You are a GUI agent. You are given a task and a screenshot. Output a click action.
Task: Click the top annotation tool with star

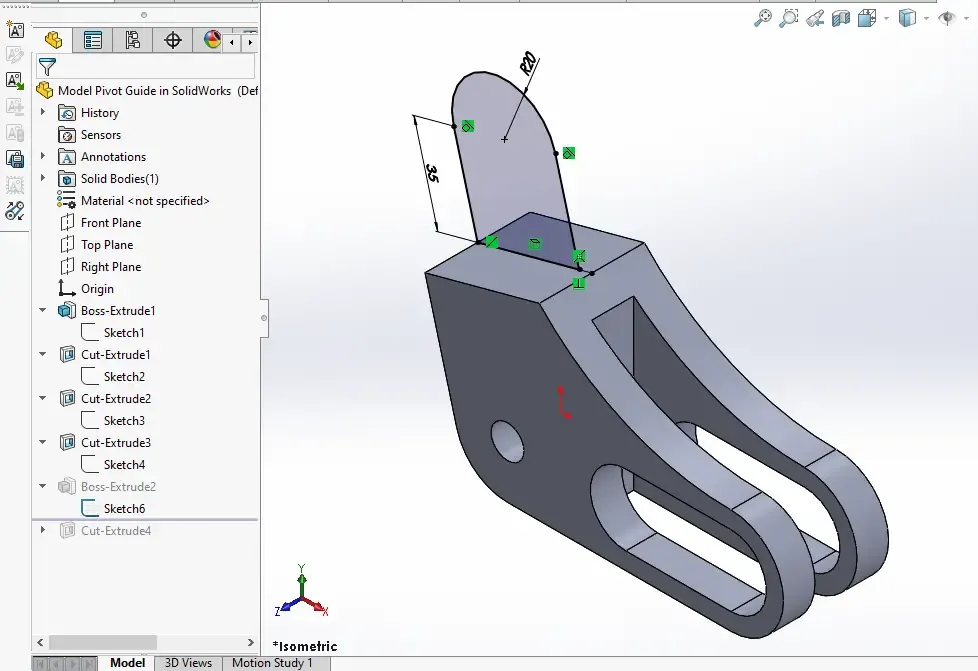(x=15, y=29)
